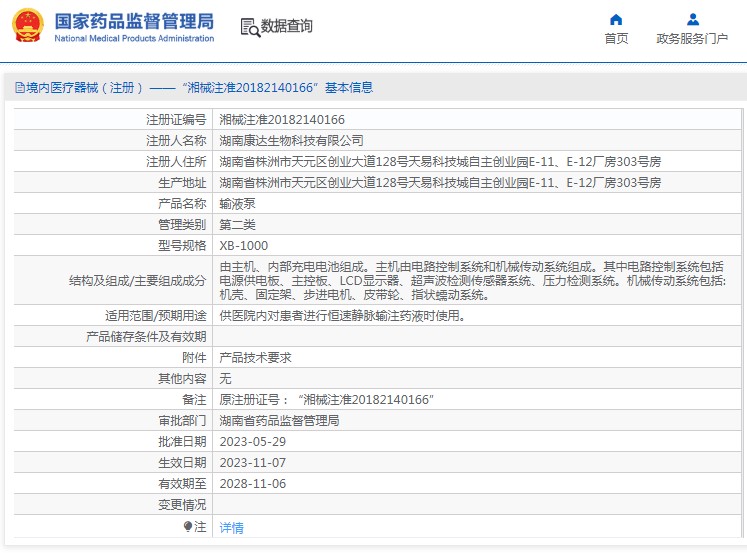Click the 备注 label
This screenshot has height=553, width=747.
[194, 400]
